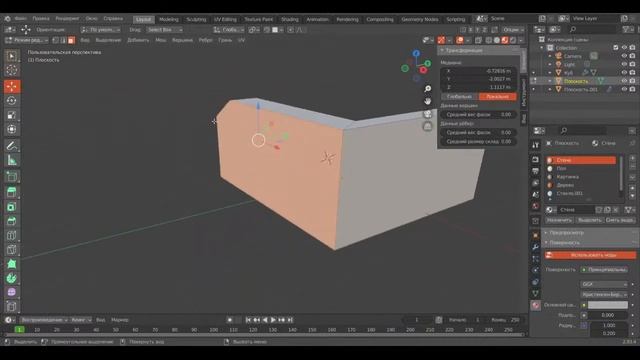
Task: Select the Edge Slide tool
Action: click(11, 306)
